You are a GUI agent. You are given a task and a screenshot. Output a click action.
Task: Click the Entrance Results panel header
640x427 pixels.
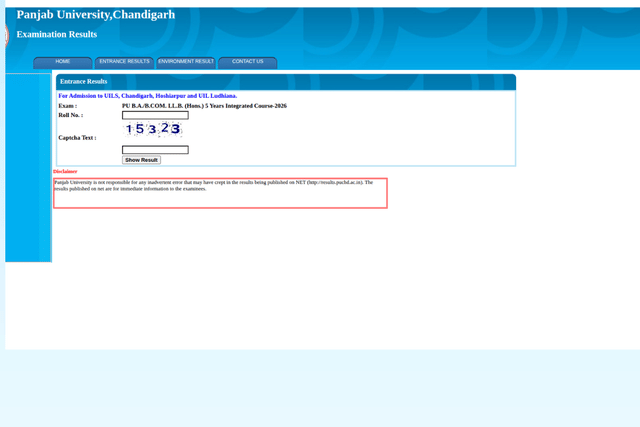click(286, 82)
